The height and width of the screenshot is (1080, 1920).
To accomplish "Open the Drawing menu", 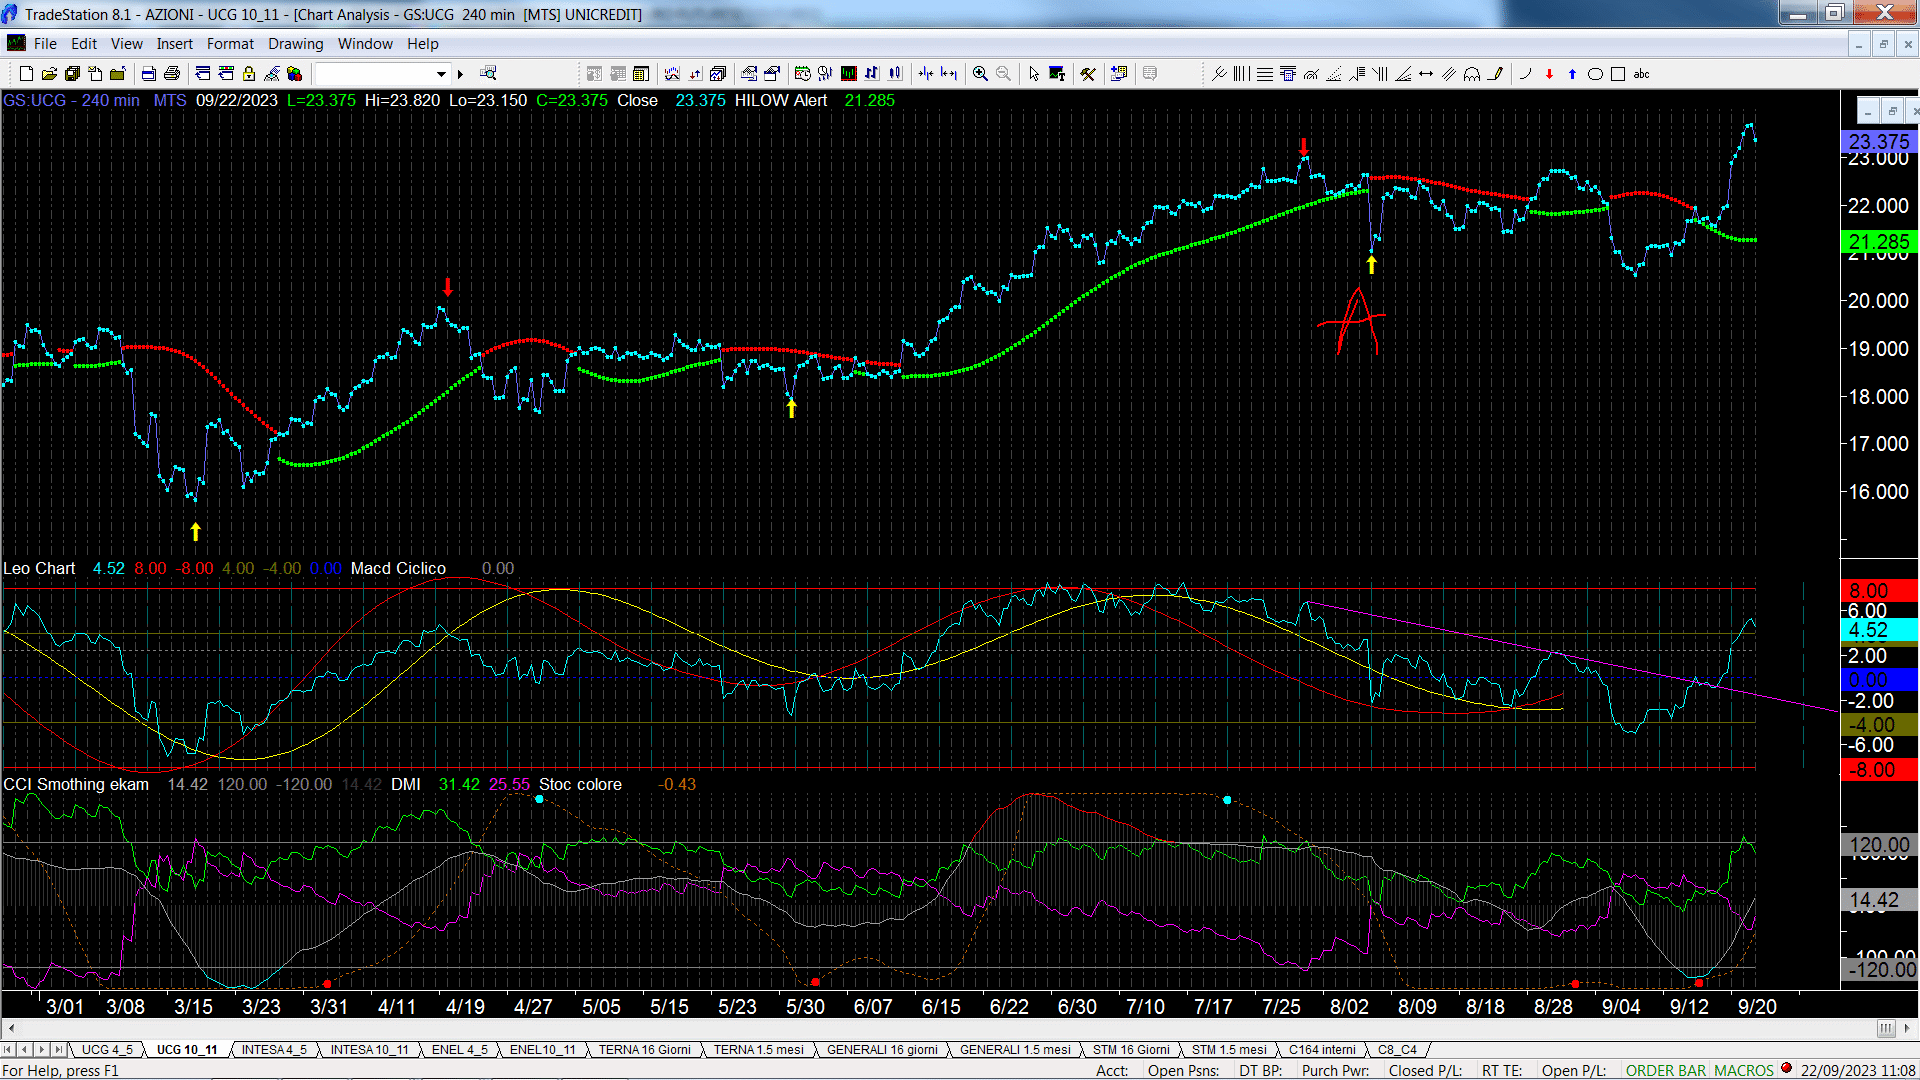I will [295, 44].
